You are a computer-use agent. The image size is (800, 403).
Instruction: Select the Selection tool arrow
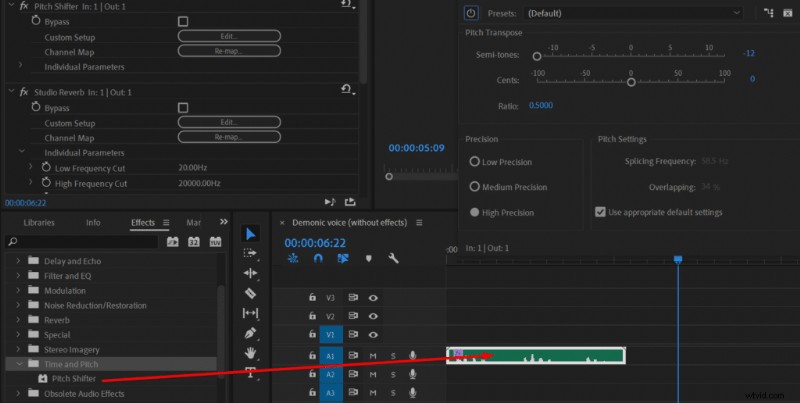[x=250, y=234]
